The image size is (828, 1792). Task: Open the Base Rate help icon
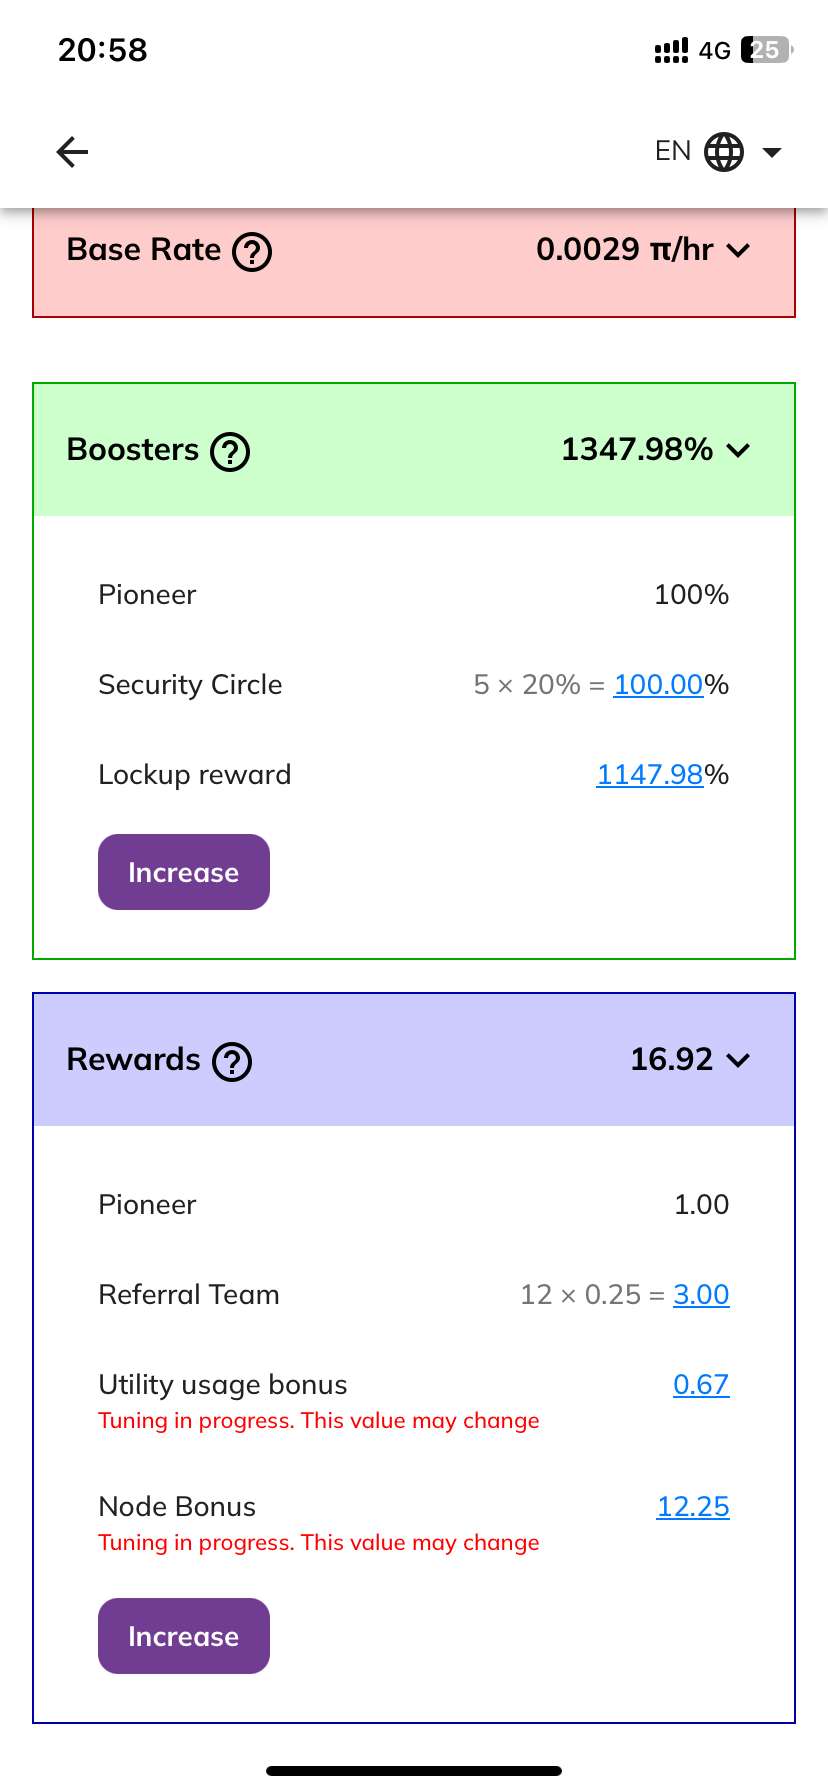[252, 252]
